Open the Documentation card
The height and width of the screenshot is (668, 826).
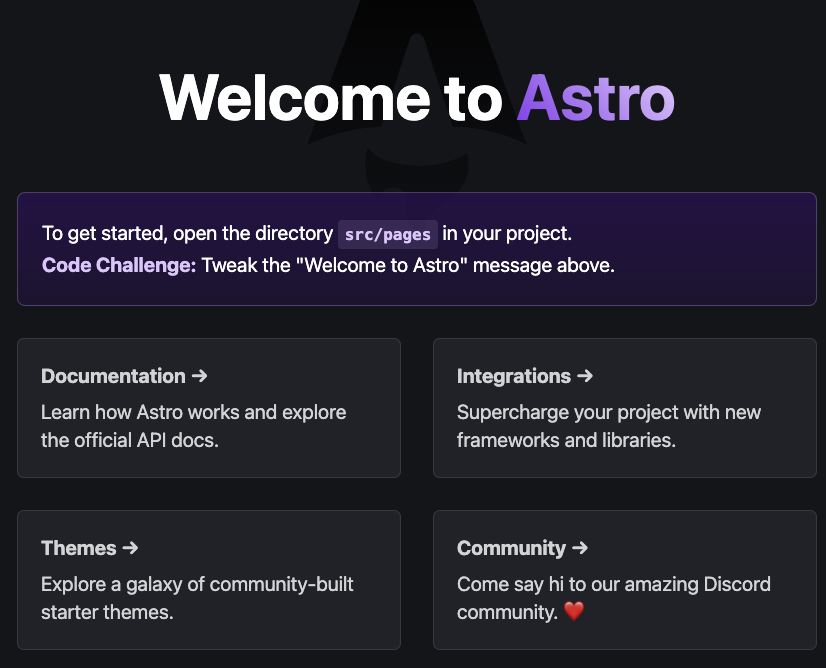pos(208,408)
